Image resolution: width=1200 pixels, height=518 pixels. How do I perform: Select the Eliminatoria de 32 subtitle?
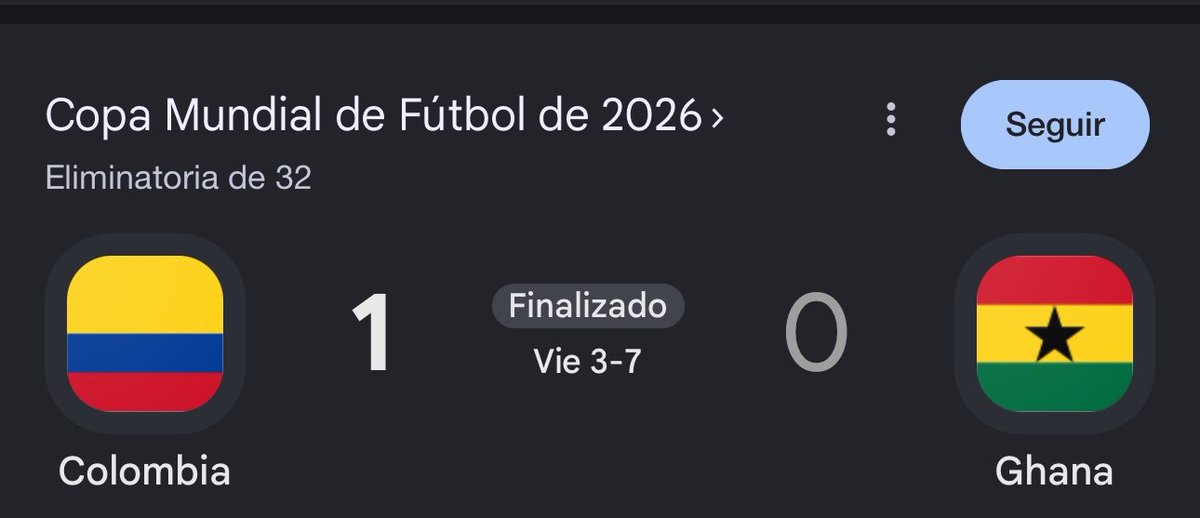pyautogui.click(x=178, y=178)
